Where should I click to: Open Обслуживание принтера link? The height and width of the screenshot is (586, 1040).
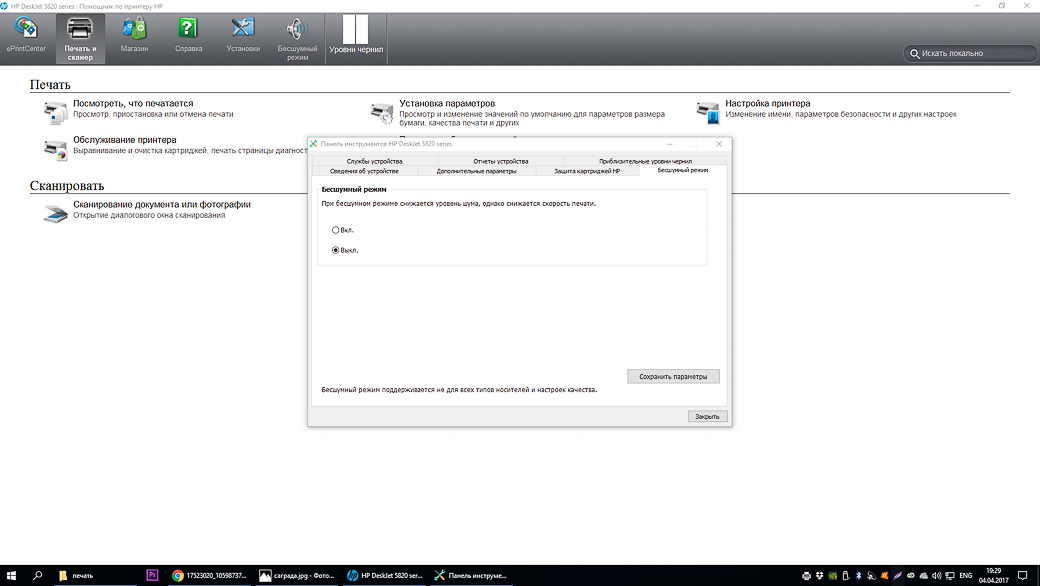tap(125, 140)
